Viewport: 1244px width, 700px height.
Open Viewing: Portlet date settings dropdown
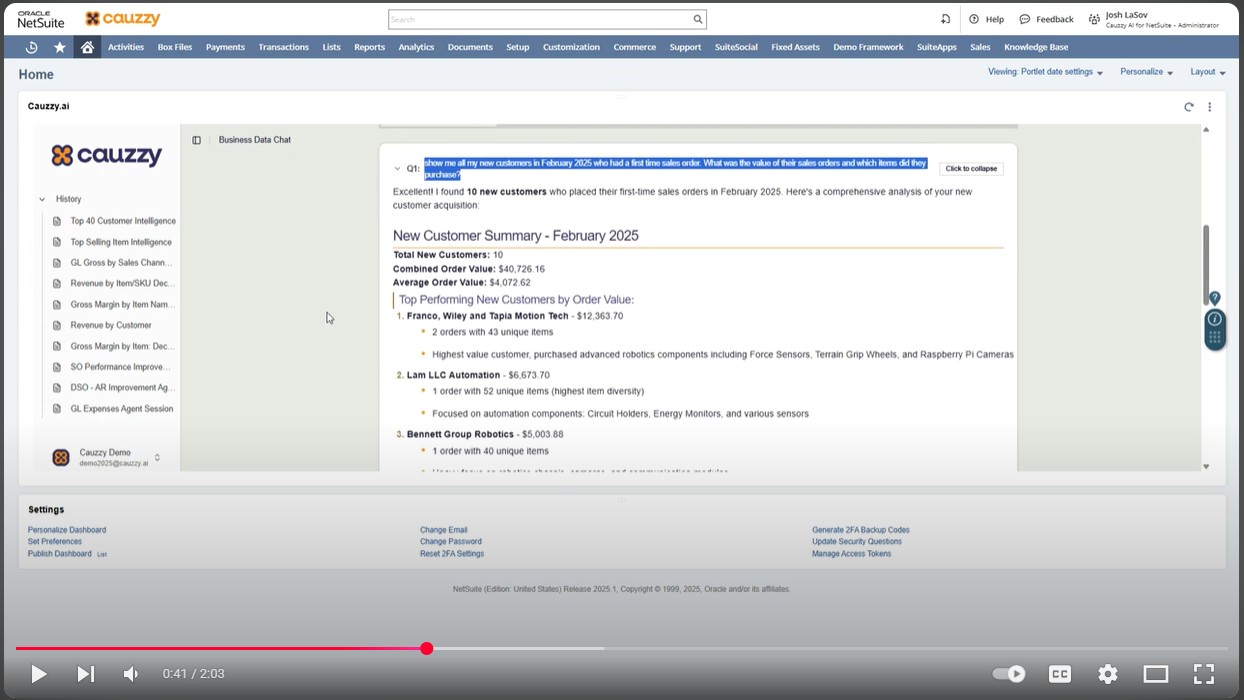click(x=1045, y=72)
